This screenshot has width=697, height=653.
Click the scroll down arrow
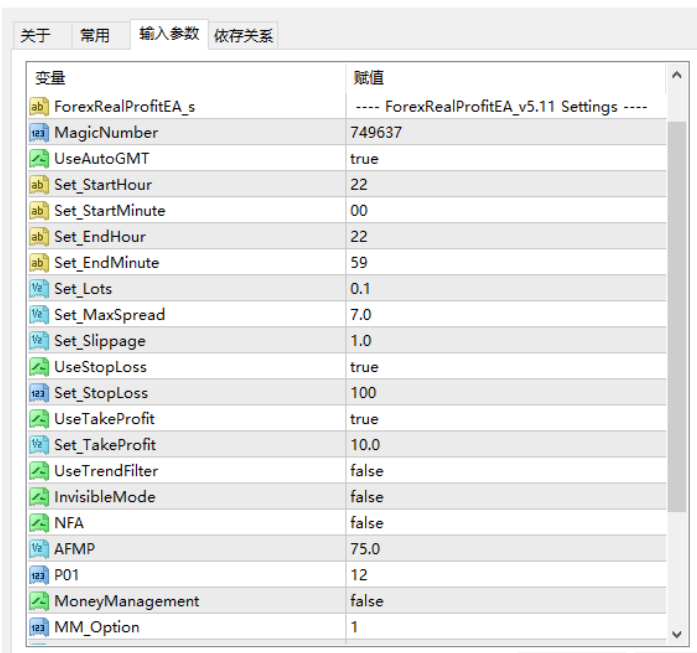tap(677, 634)
